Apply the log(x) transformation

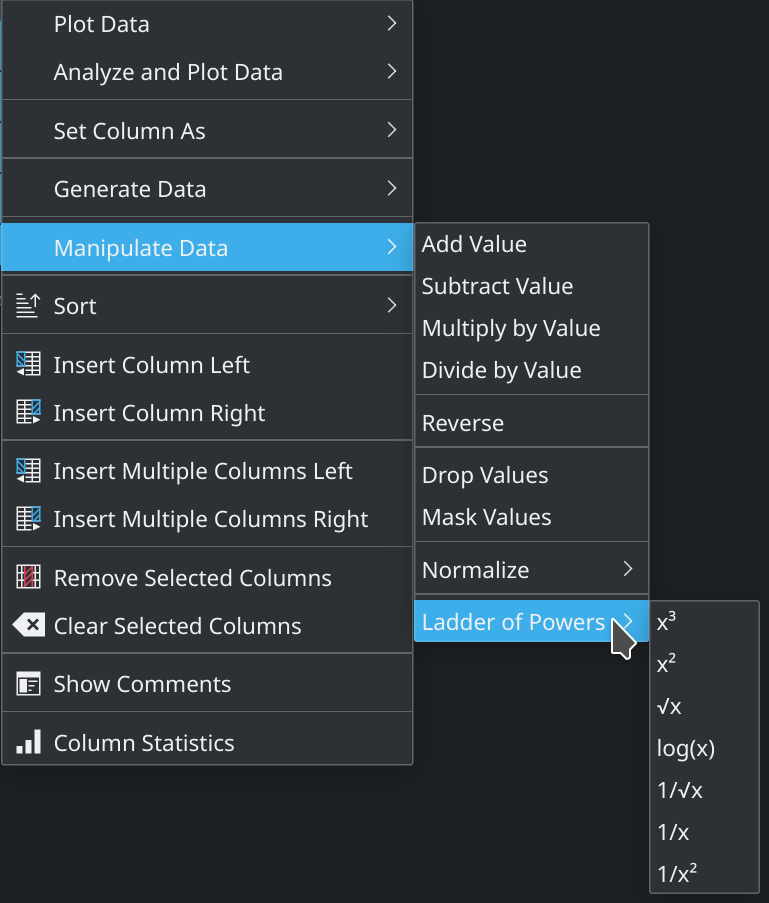coord(685,748)
